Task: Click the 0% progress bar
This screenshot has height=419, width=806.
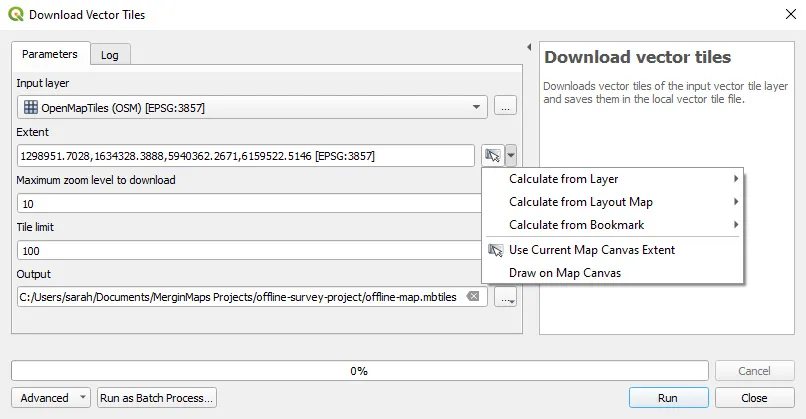Action: (x=360, y=371)
